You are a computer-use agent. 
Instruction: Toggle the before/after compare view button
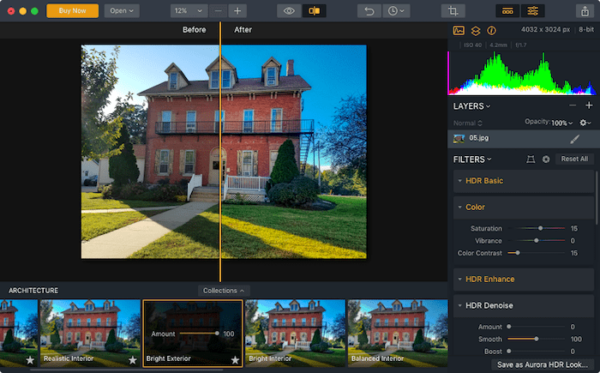(314, 11)
